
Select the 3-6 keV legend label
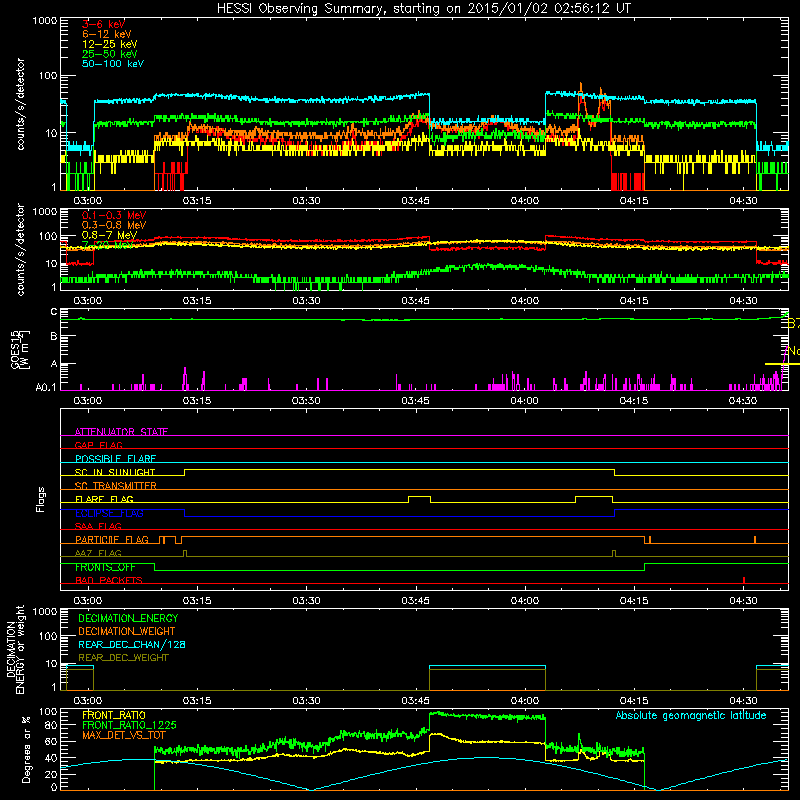(x=103, y=24)
